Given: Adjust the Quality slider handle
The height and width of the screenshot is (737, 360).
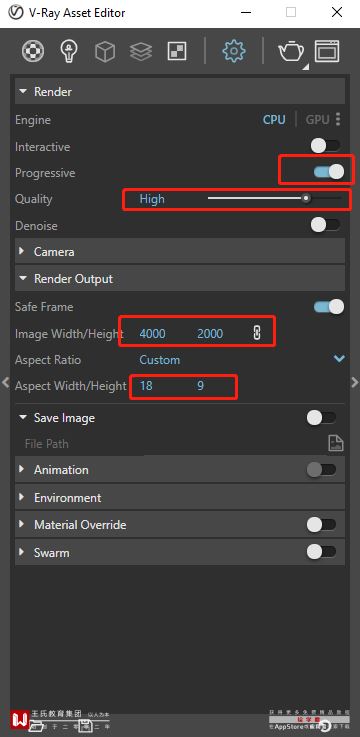Looking at the screenshot, I should point(306,198).
